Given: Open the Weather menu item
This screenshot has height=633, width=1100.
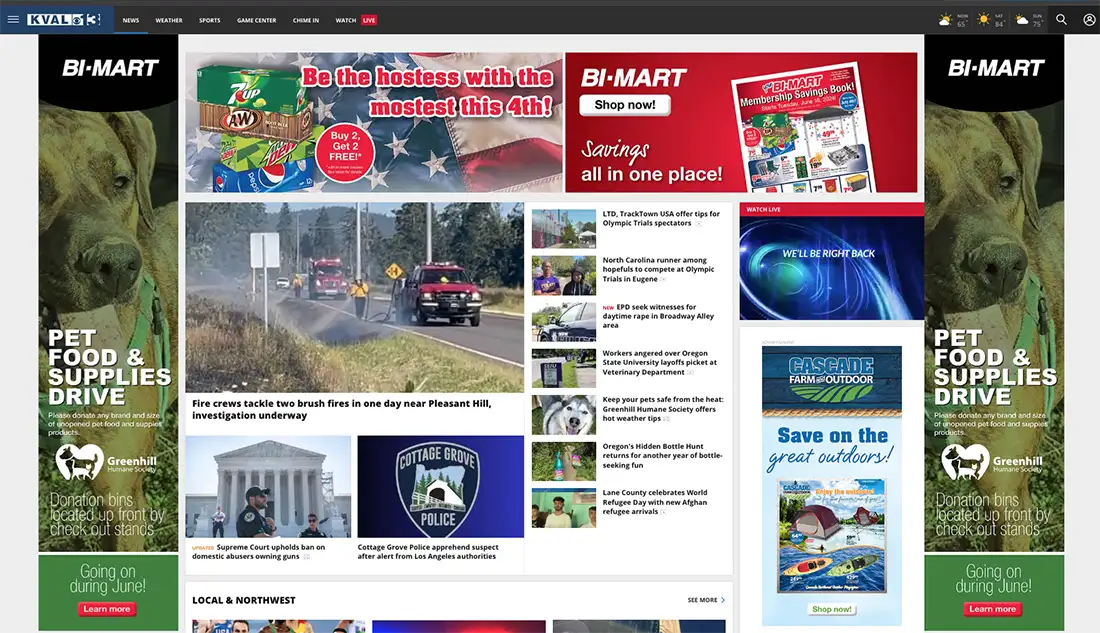Looking at the screenshot, I should coord(169,20).
